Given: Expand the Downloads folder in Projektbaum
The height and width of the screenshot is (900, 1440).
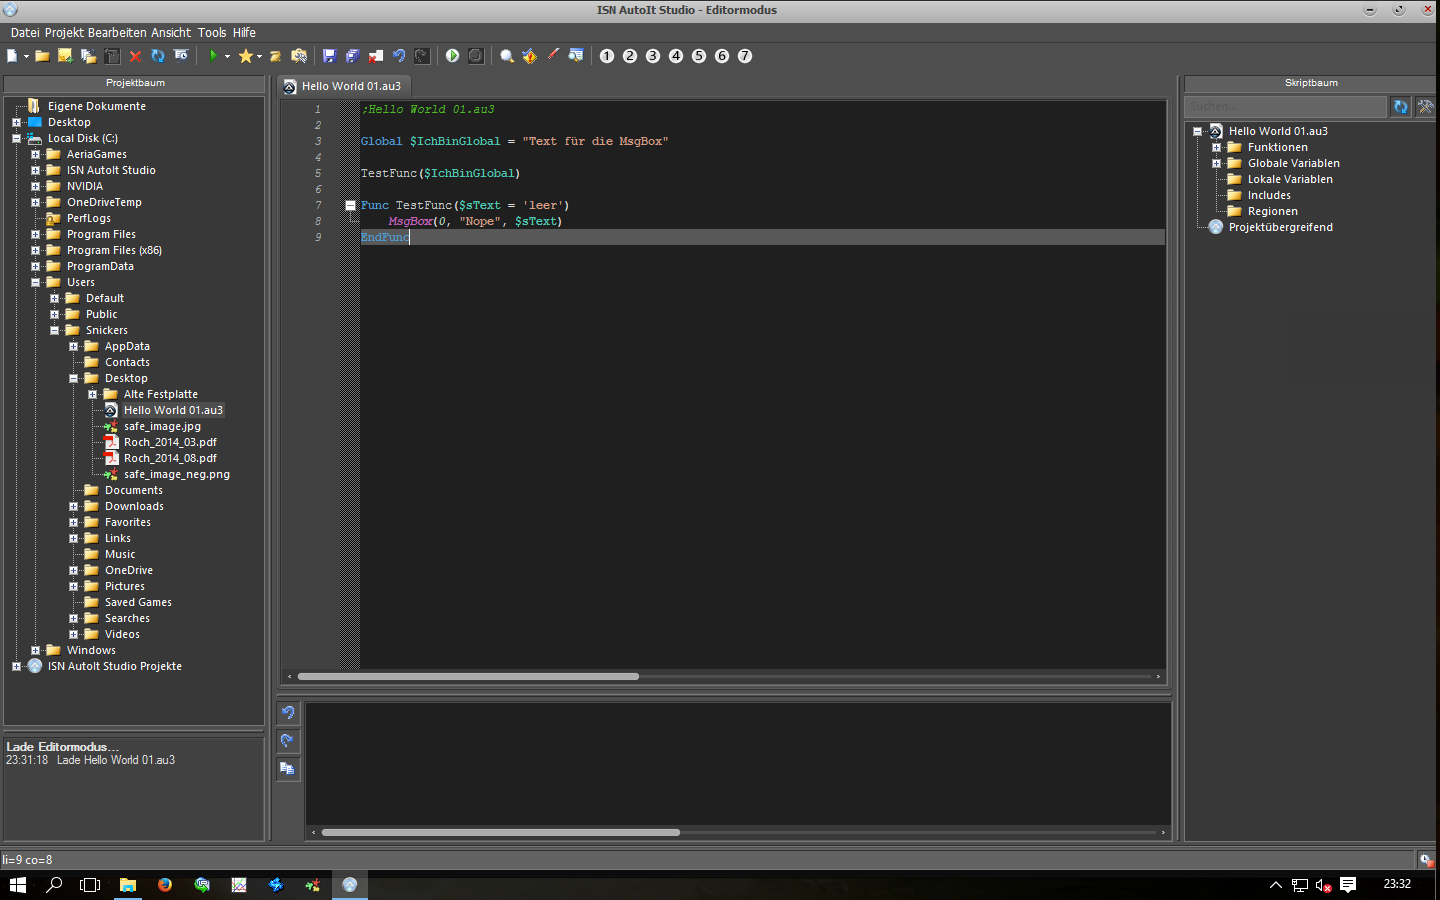Looking at the screenshot, I should [73, 506].
